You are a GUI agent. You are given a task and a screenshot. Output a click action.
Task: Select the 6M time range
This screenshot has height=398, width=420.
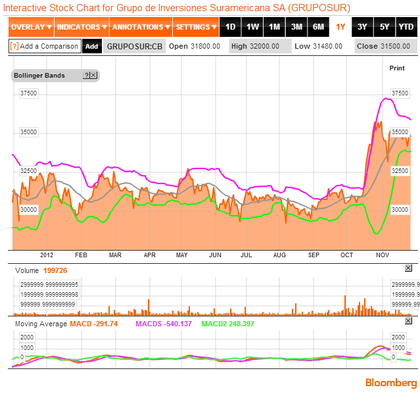318,27
